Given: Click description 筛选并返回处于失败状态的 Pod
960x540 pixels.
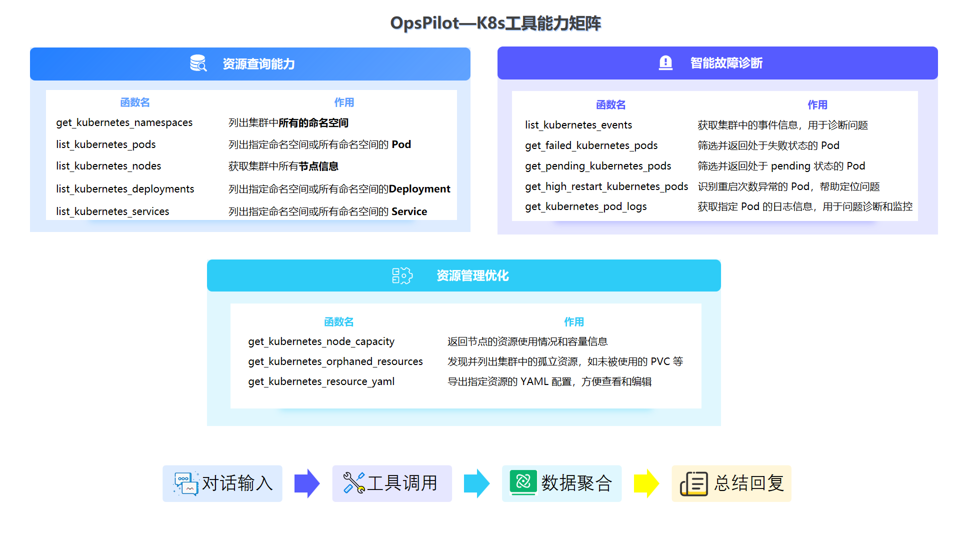Looking at the screenshot, I should [768, 146].
